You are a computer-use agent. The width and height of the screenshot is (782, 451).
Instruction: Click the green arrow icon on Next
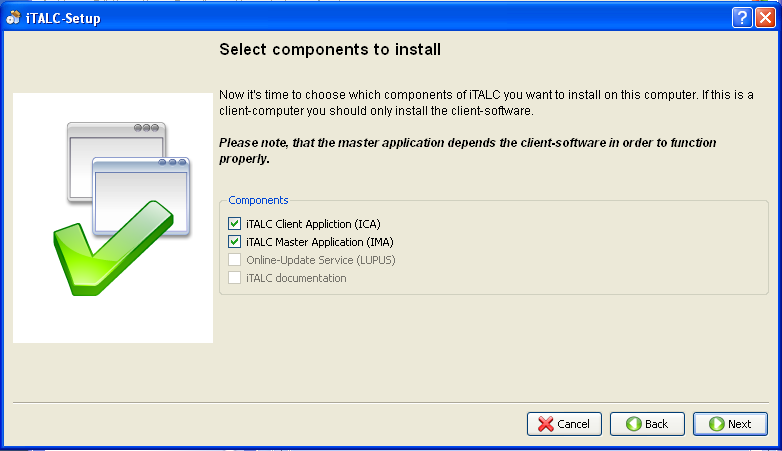[716, 424]
